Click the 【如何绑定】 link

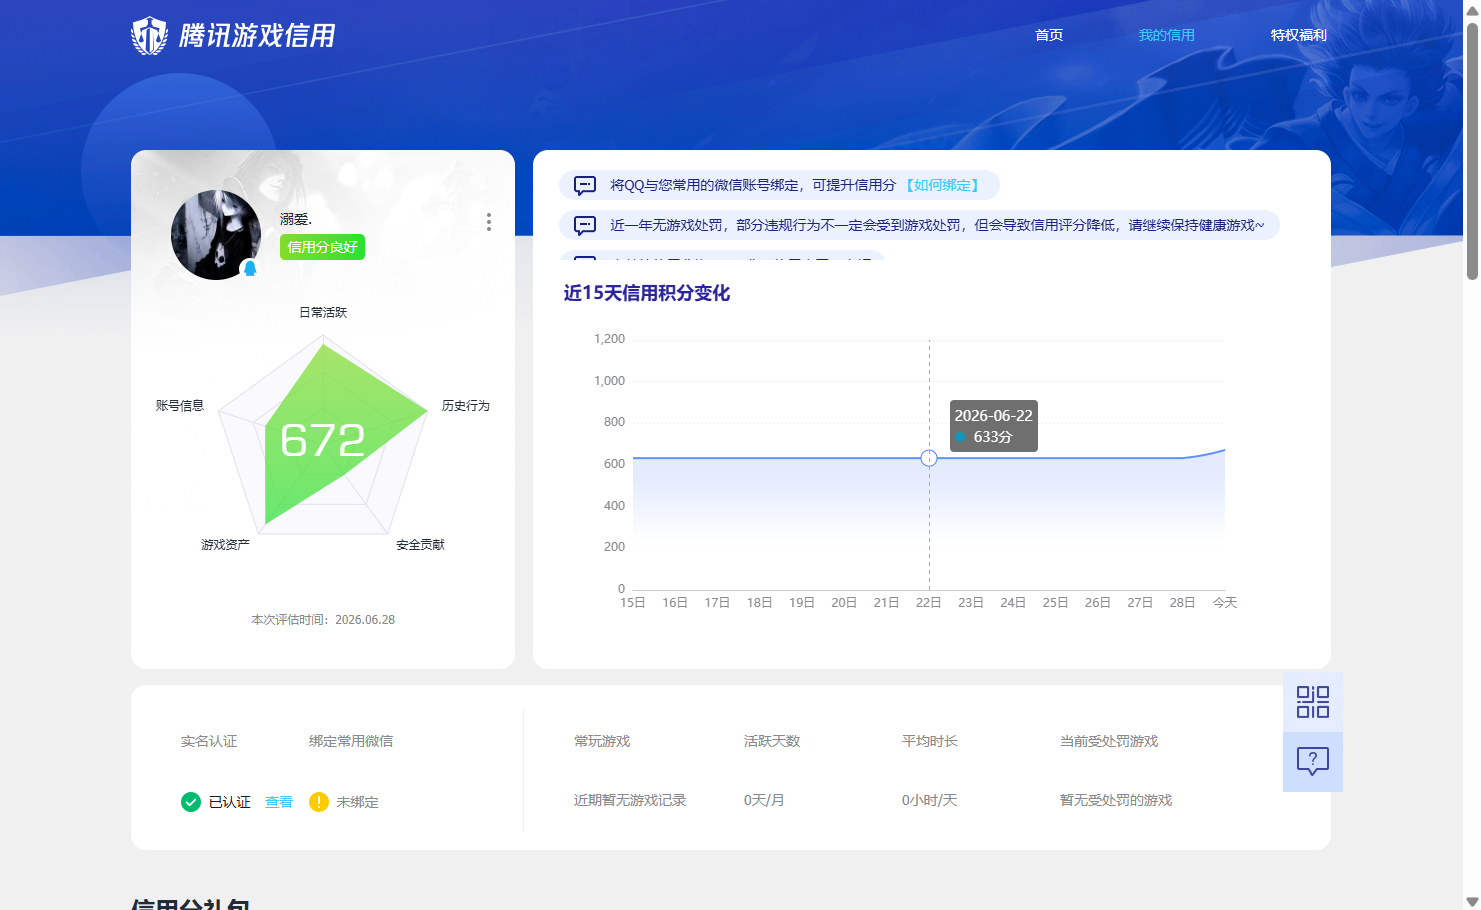(x=943, y=185)
